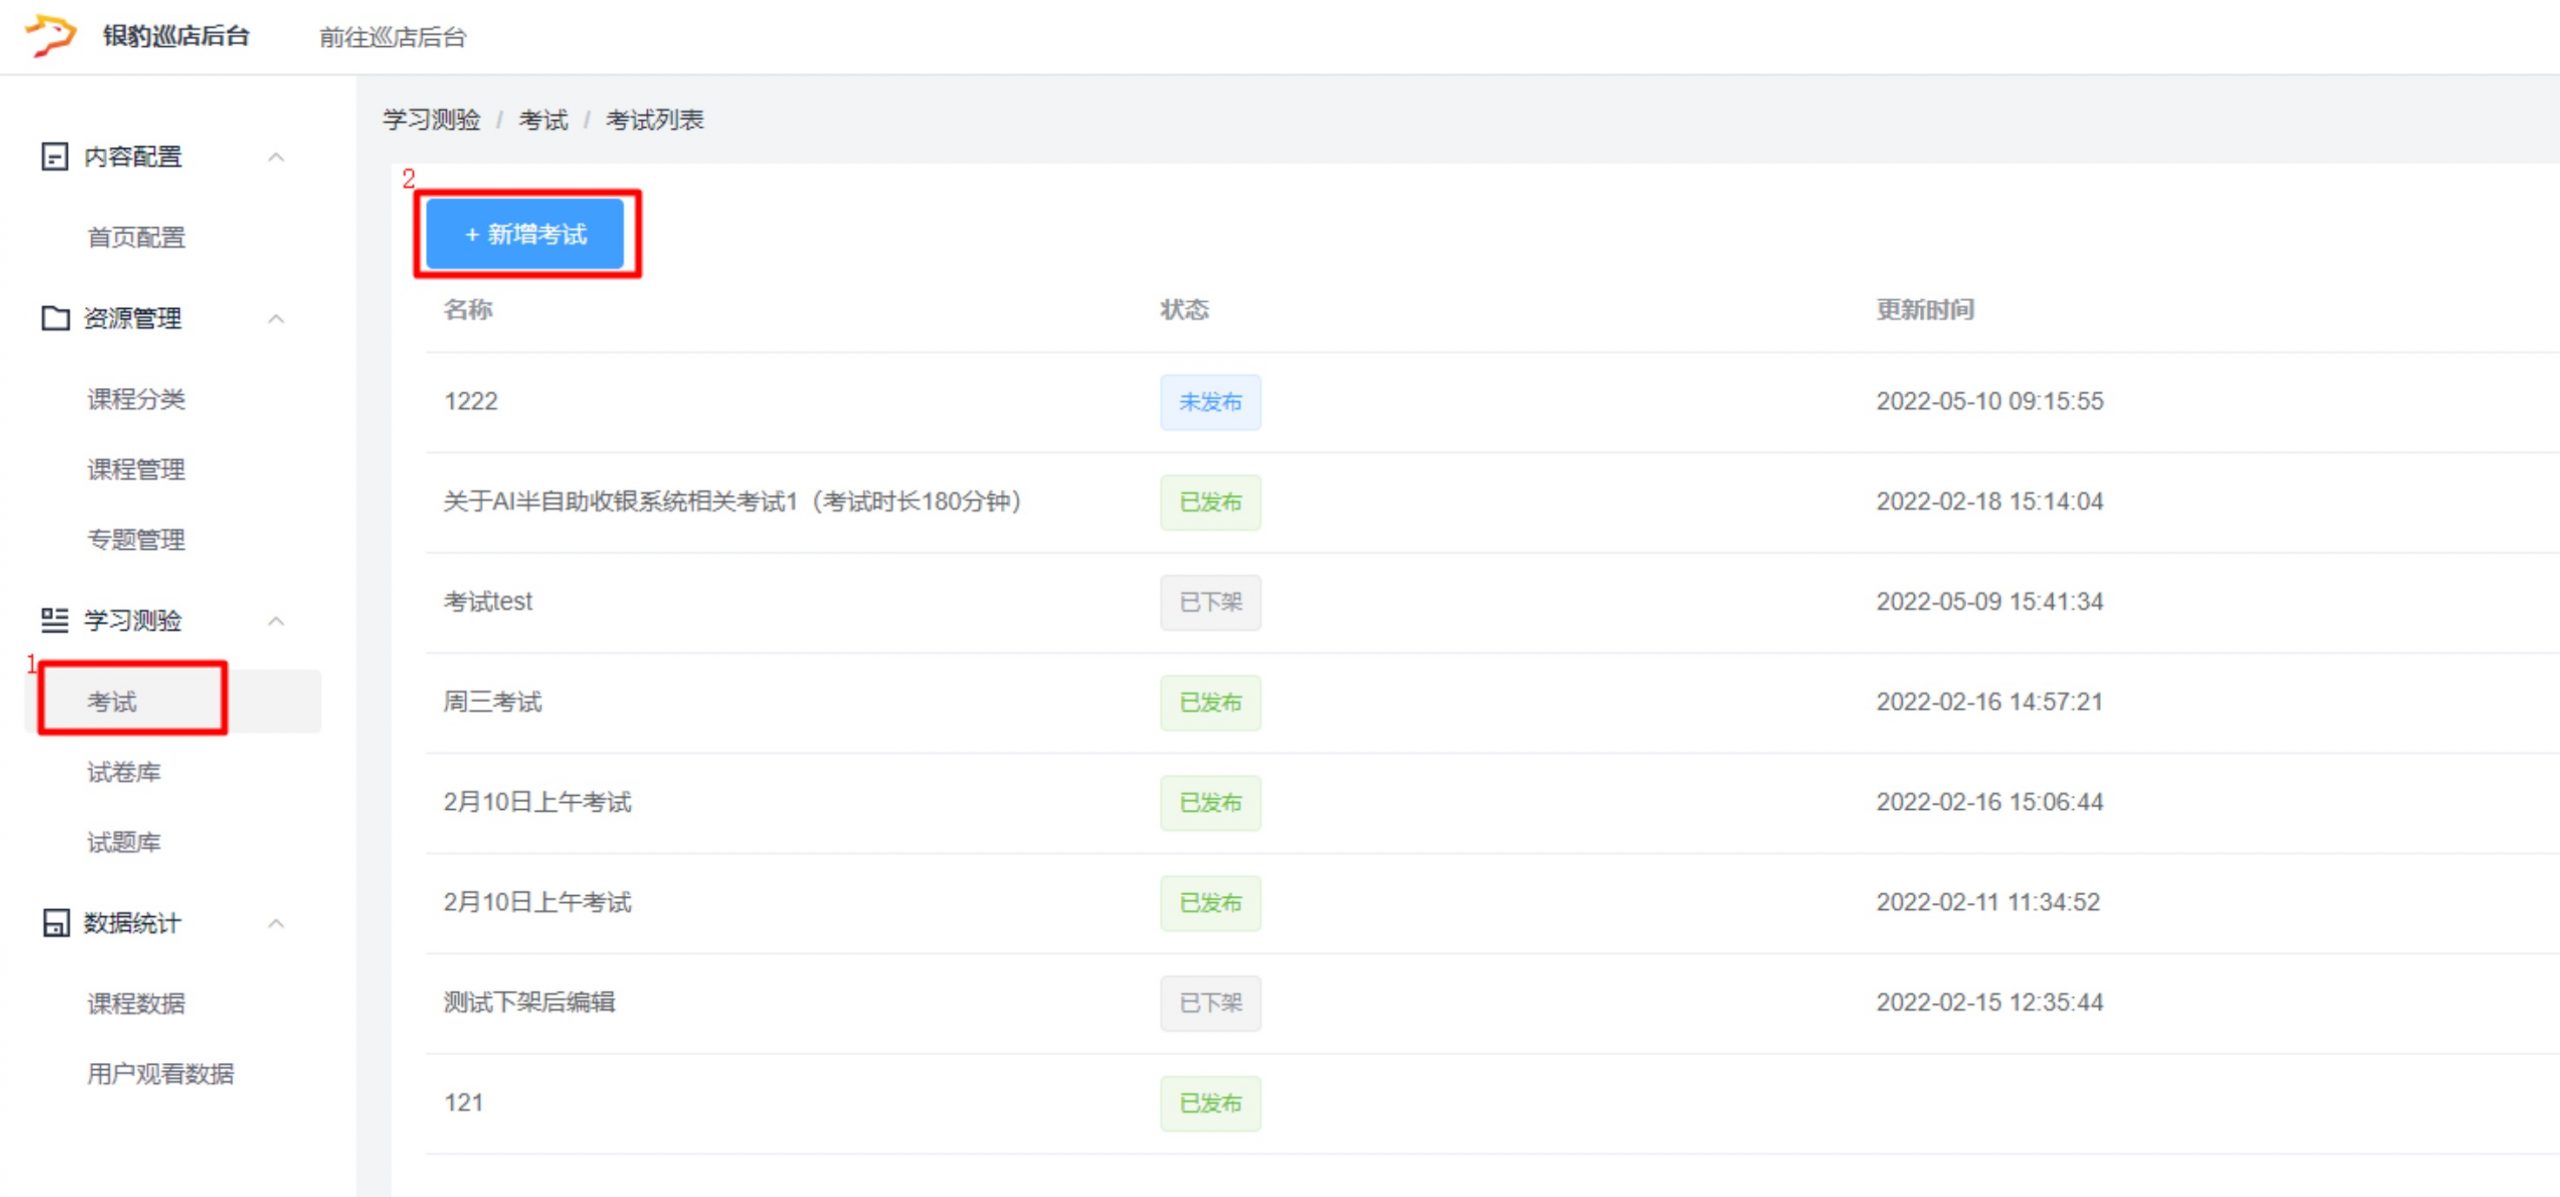Open the 首页配置 menu item
This screenshot has height=1197, width=2560.
[x=136, y=238]
